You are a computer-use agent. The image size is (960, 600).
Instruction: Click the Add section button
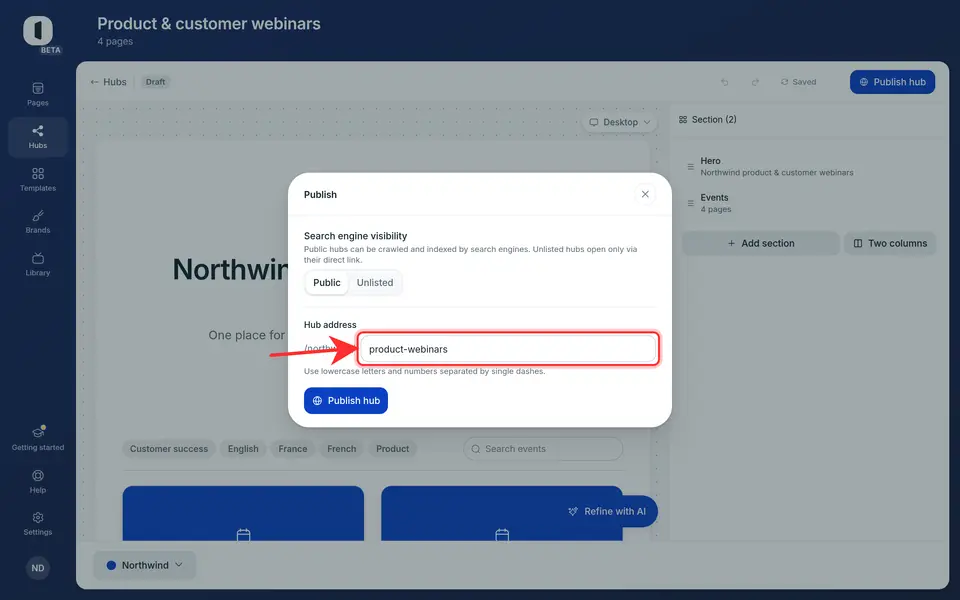coord(760,243)
